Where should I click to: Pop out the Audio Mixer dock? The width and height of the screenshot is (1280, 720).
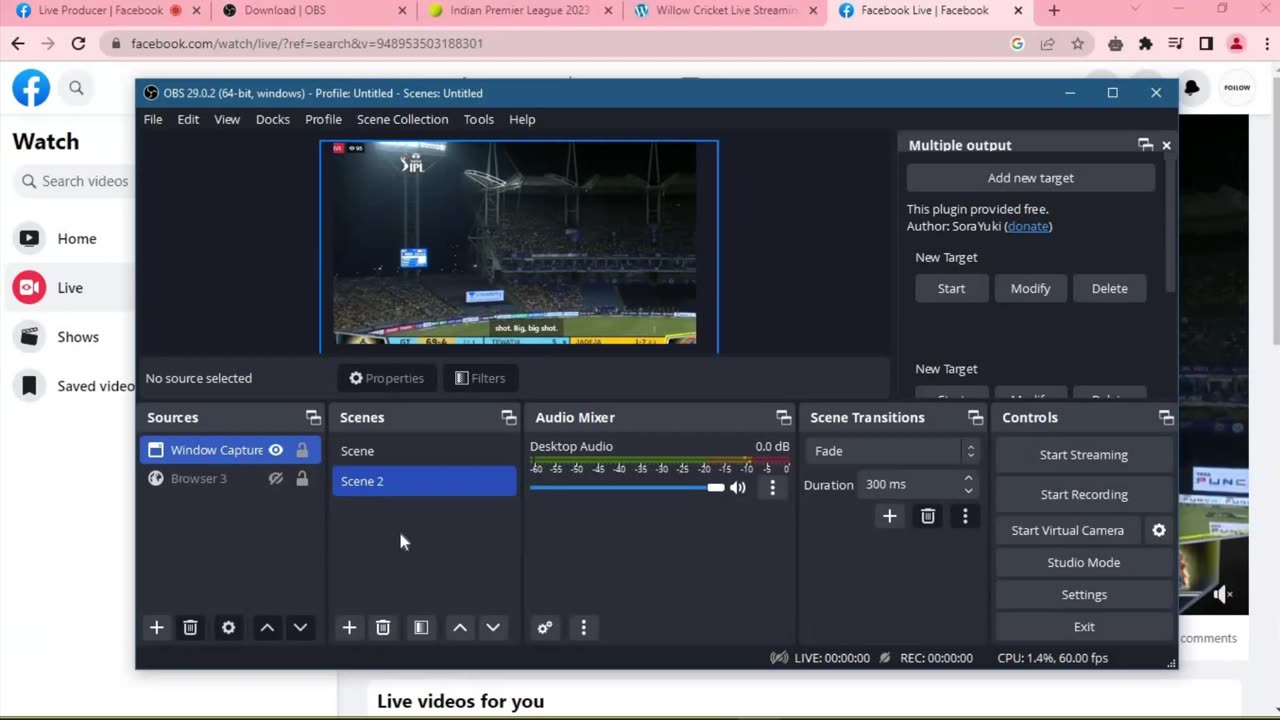[x=783, y=417]
